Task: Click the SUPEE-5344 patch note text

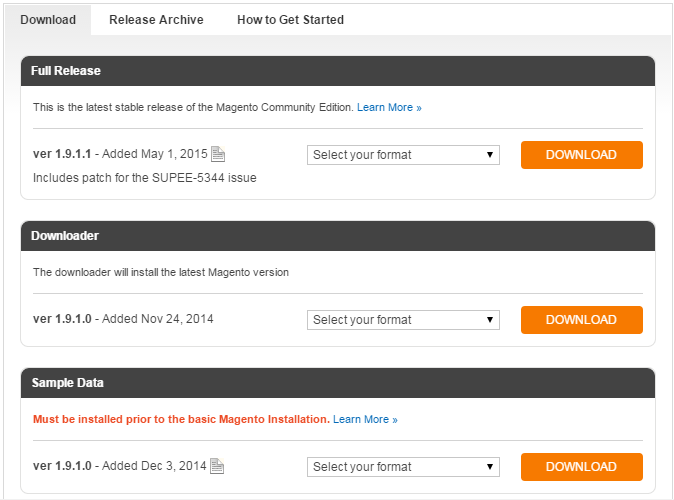Action: 145,178
